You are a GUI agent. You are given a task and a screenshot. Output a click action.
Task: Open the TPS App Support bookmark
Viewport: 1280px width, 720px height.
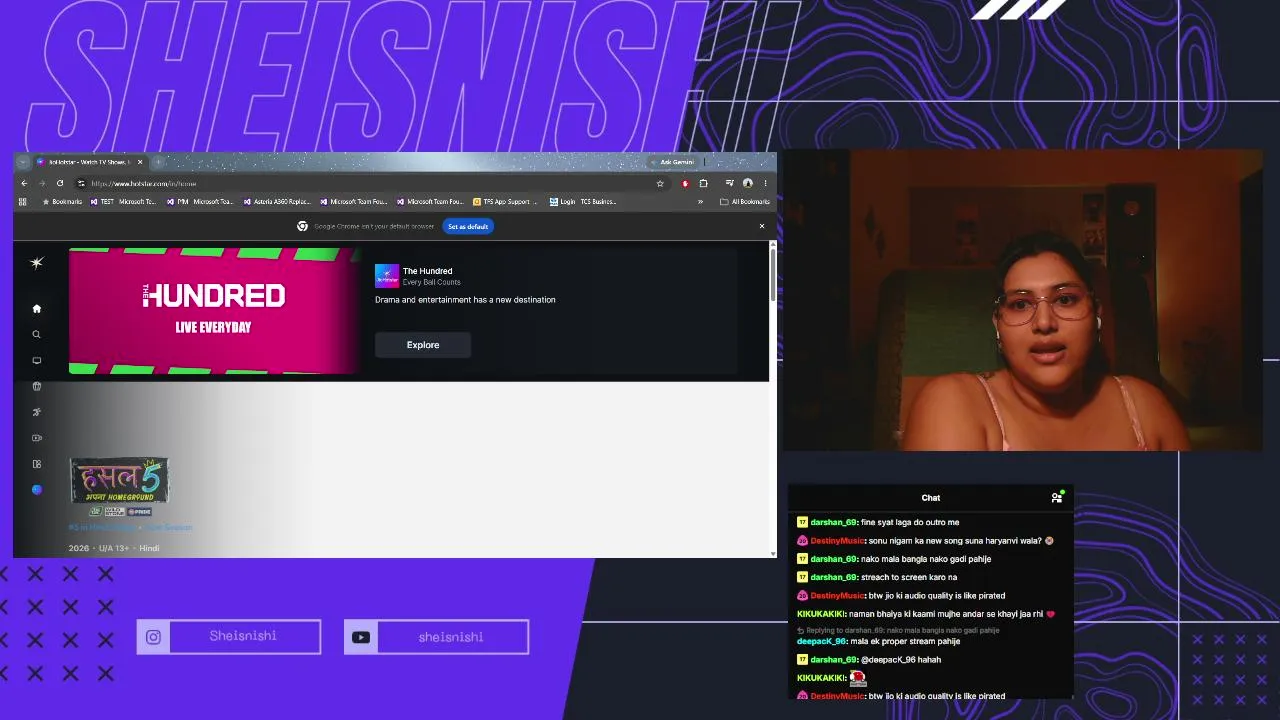tap(505, 202)
